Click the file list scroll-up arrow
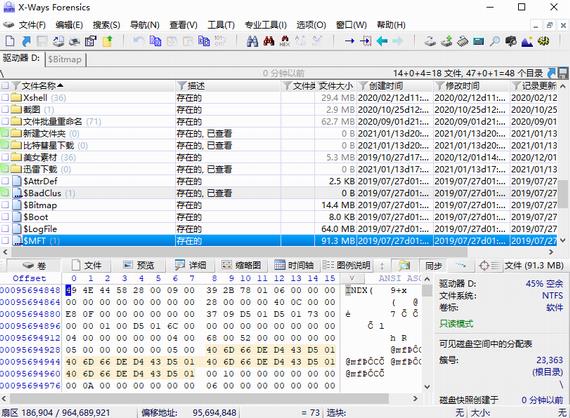 pos(563,86)
